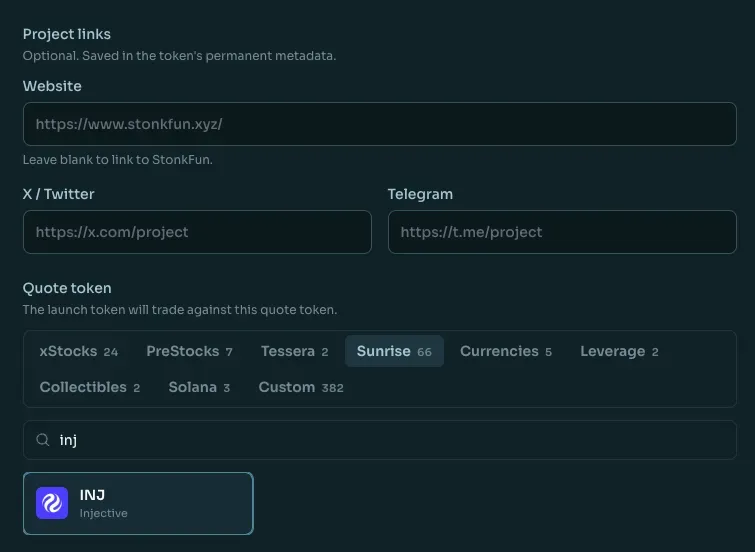
Task: Switch to the PreStocks tab
Action: [x=189, y=351]
